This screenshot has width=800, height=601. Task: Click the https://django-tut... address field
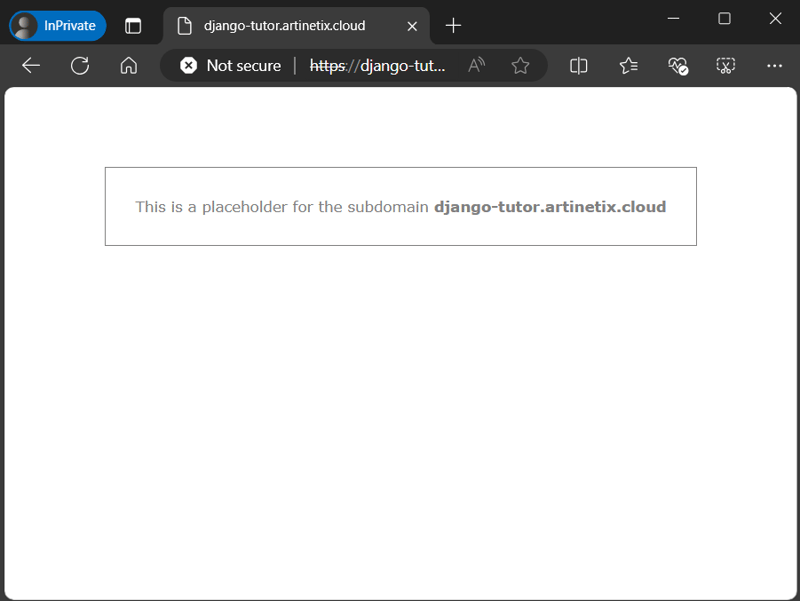tap(378, 65)
